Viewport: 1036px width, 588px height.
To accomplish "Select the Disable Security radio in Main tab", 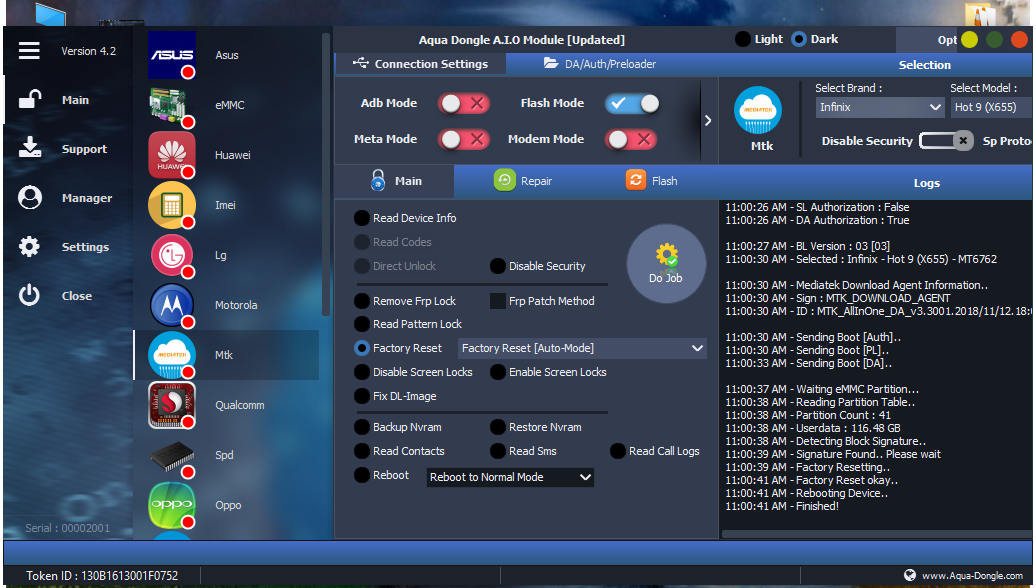I will 498,266.
